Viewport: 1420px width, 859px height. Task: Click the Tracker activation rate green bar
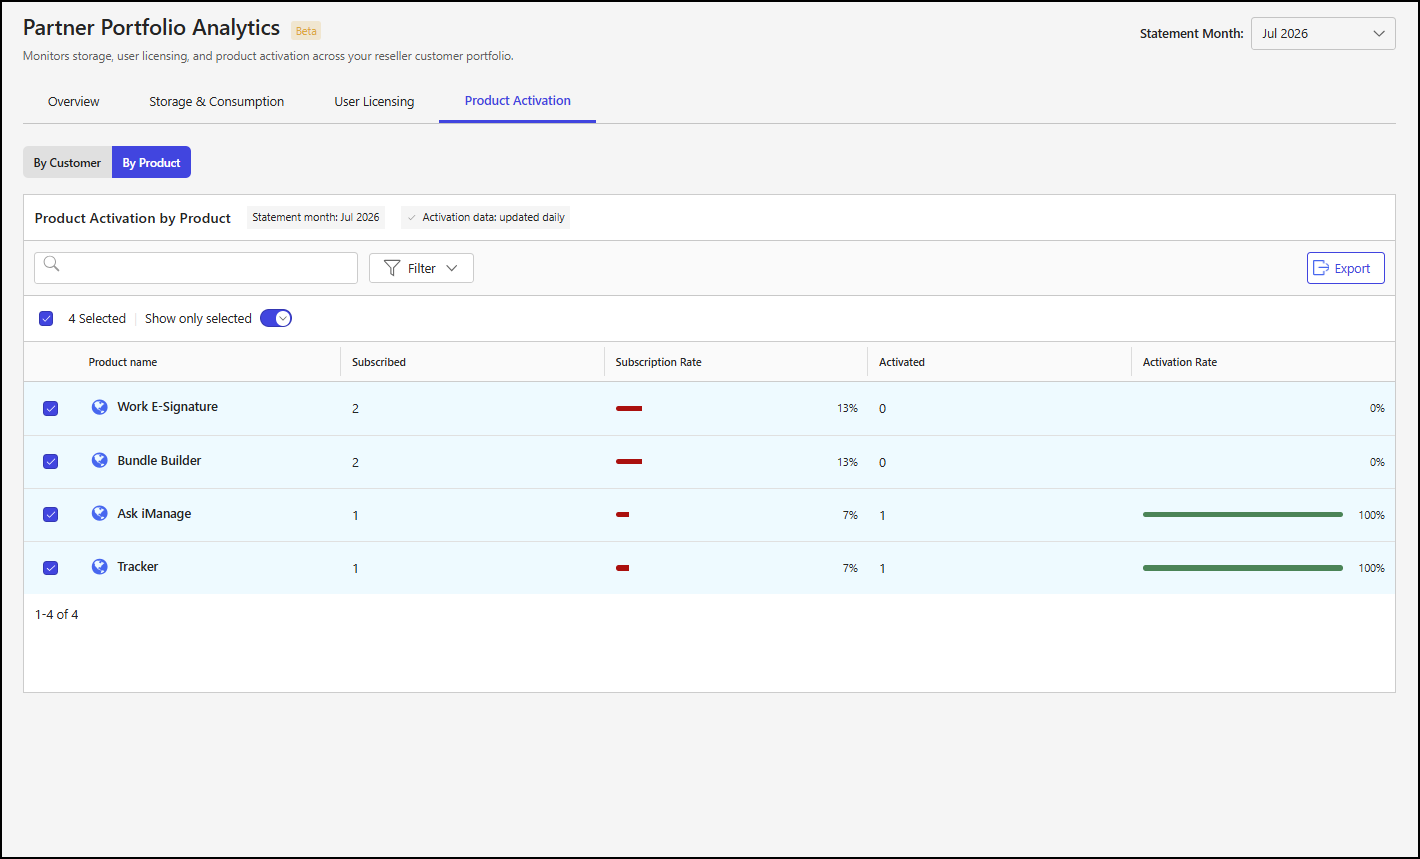1243,567
